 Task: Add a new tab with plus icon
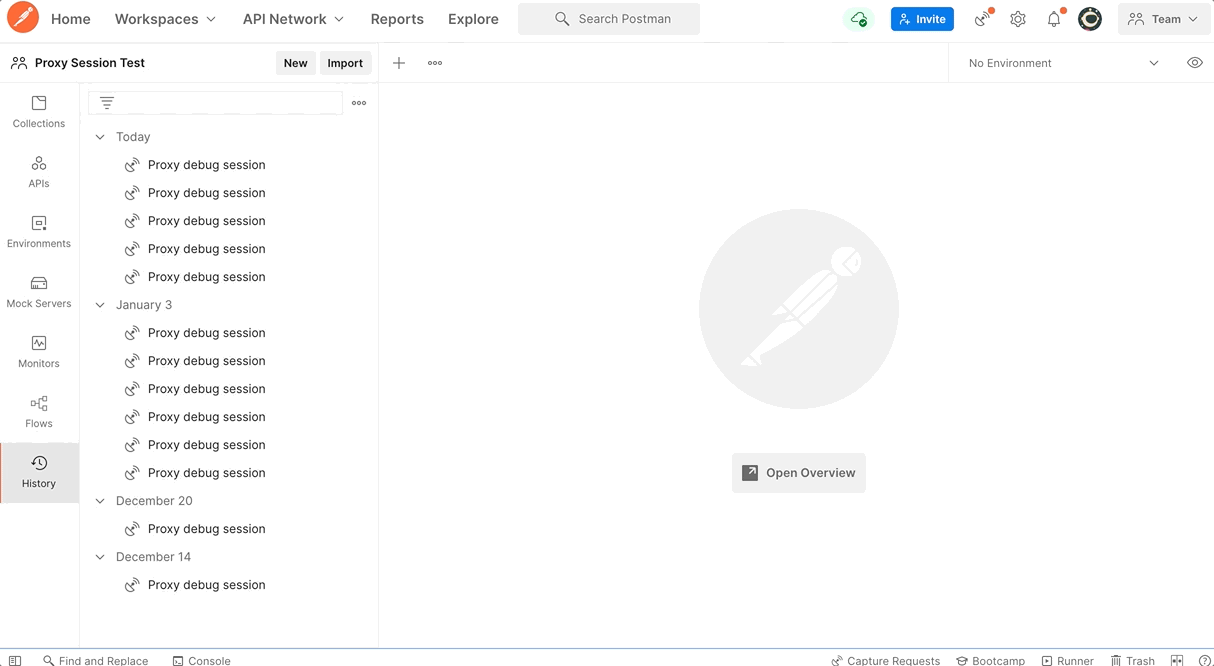tap(399, 63)
